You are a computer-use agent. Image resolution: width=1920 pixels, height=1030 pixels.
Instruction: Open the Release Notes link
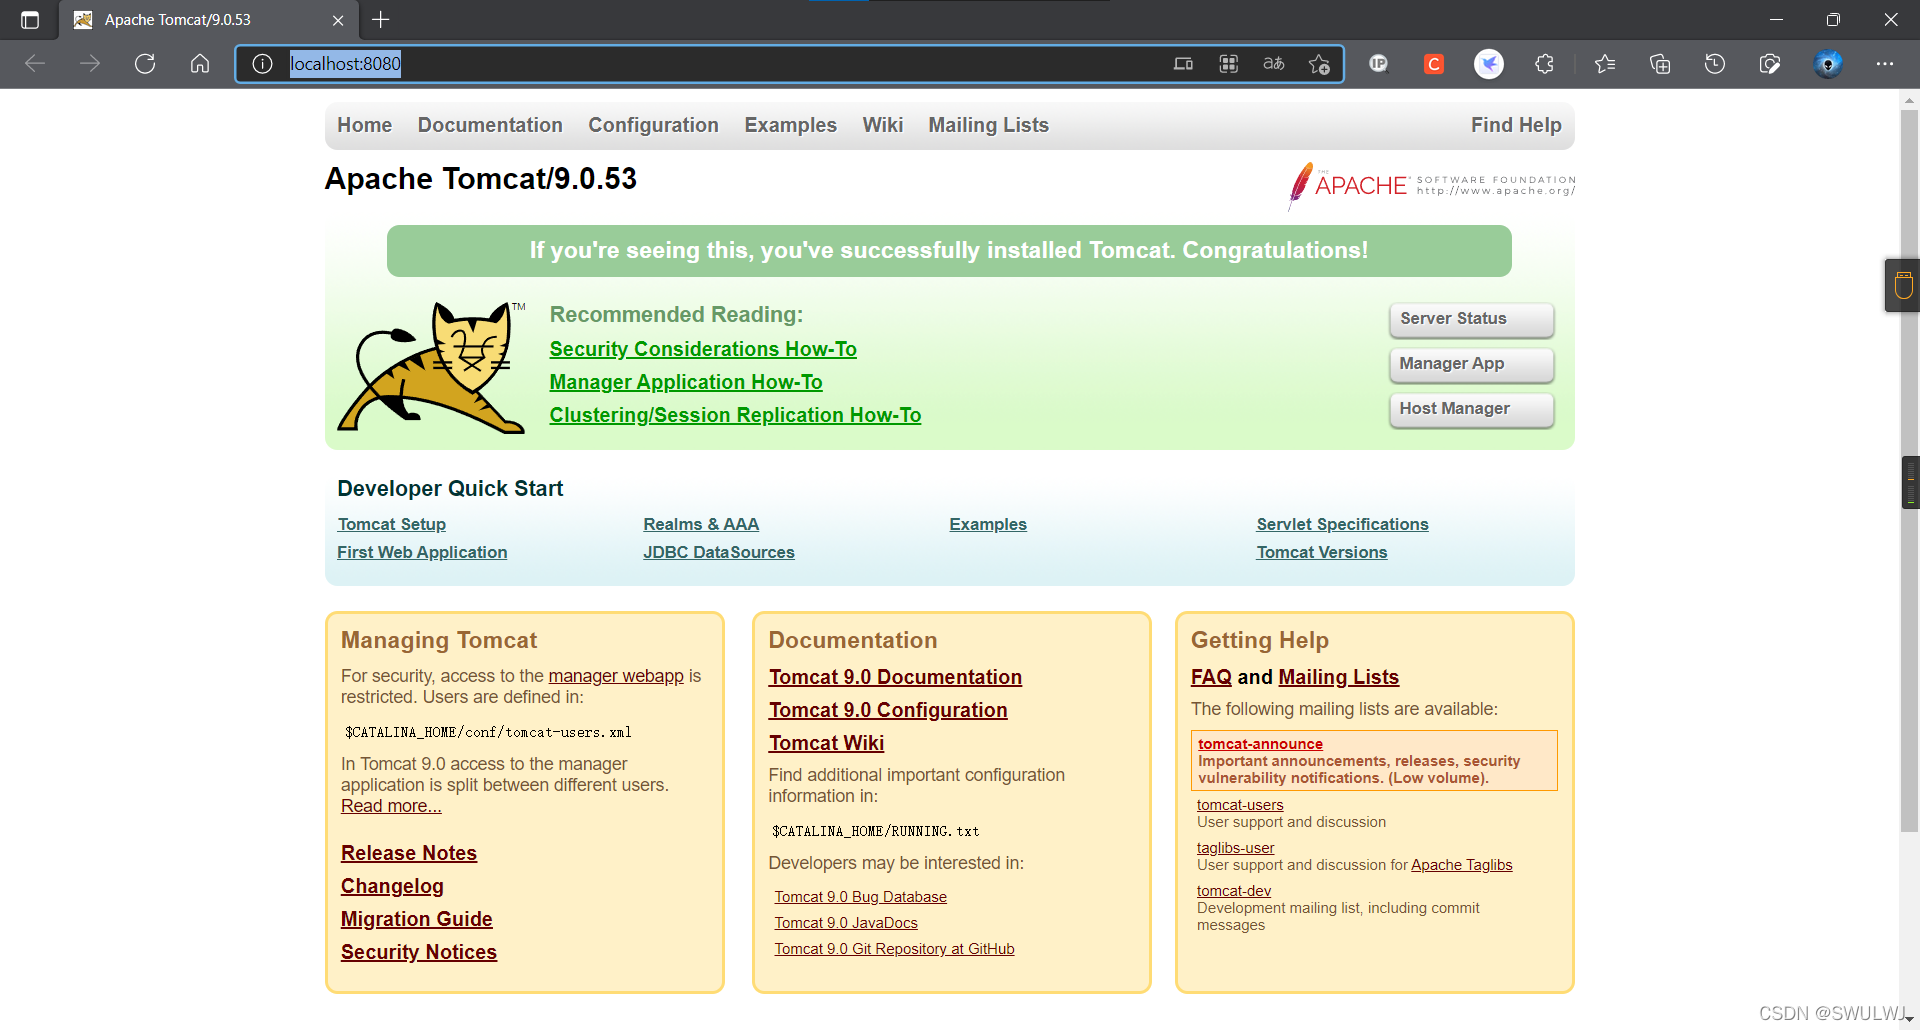pos(409,853)
